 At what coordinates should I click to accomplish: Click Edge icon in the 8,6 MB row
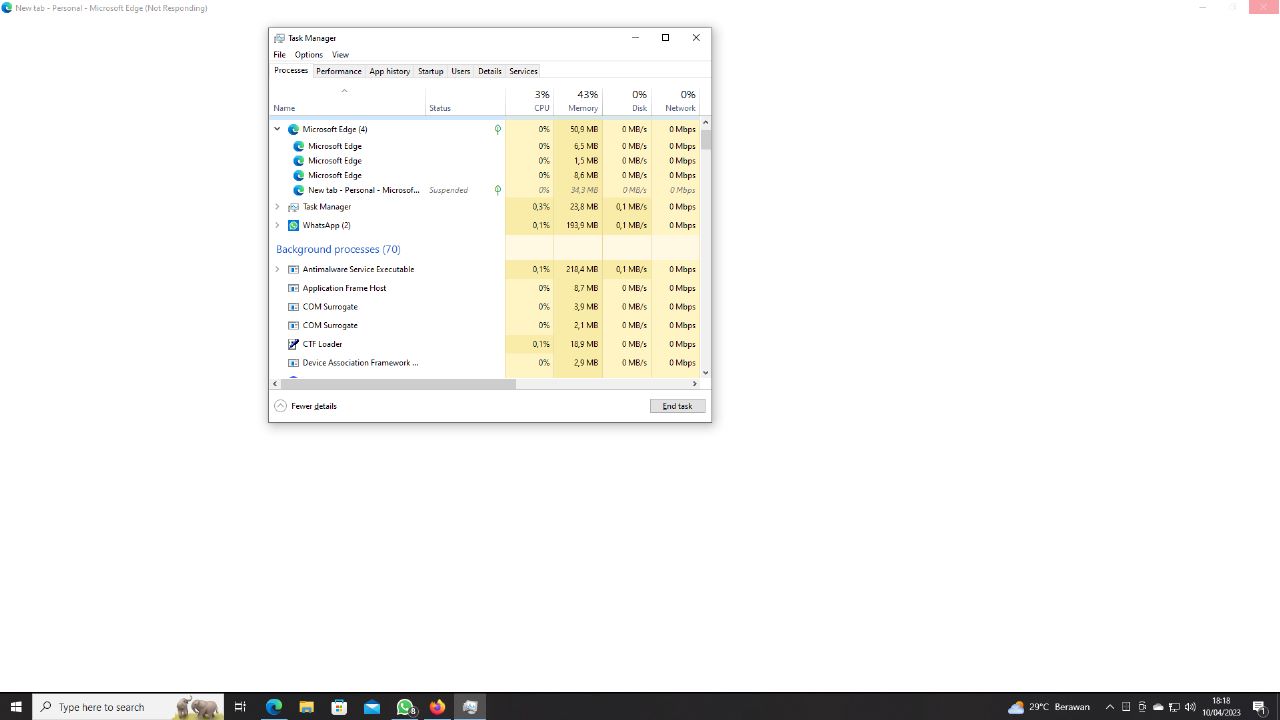(298, 175)
